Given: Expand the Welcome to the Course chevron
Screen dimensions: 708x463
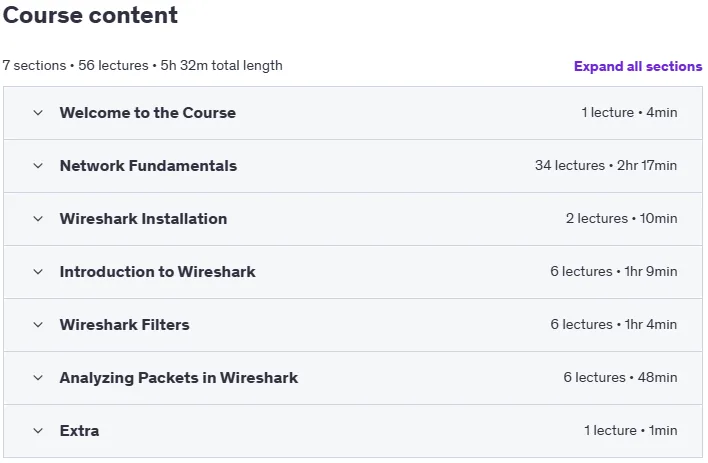Looking at the screenshot, I should [38, 112].
